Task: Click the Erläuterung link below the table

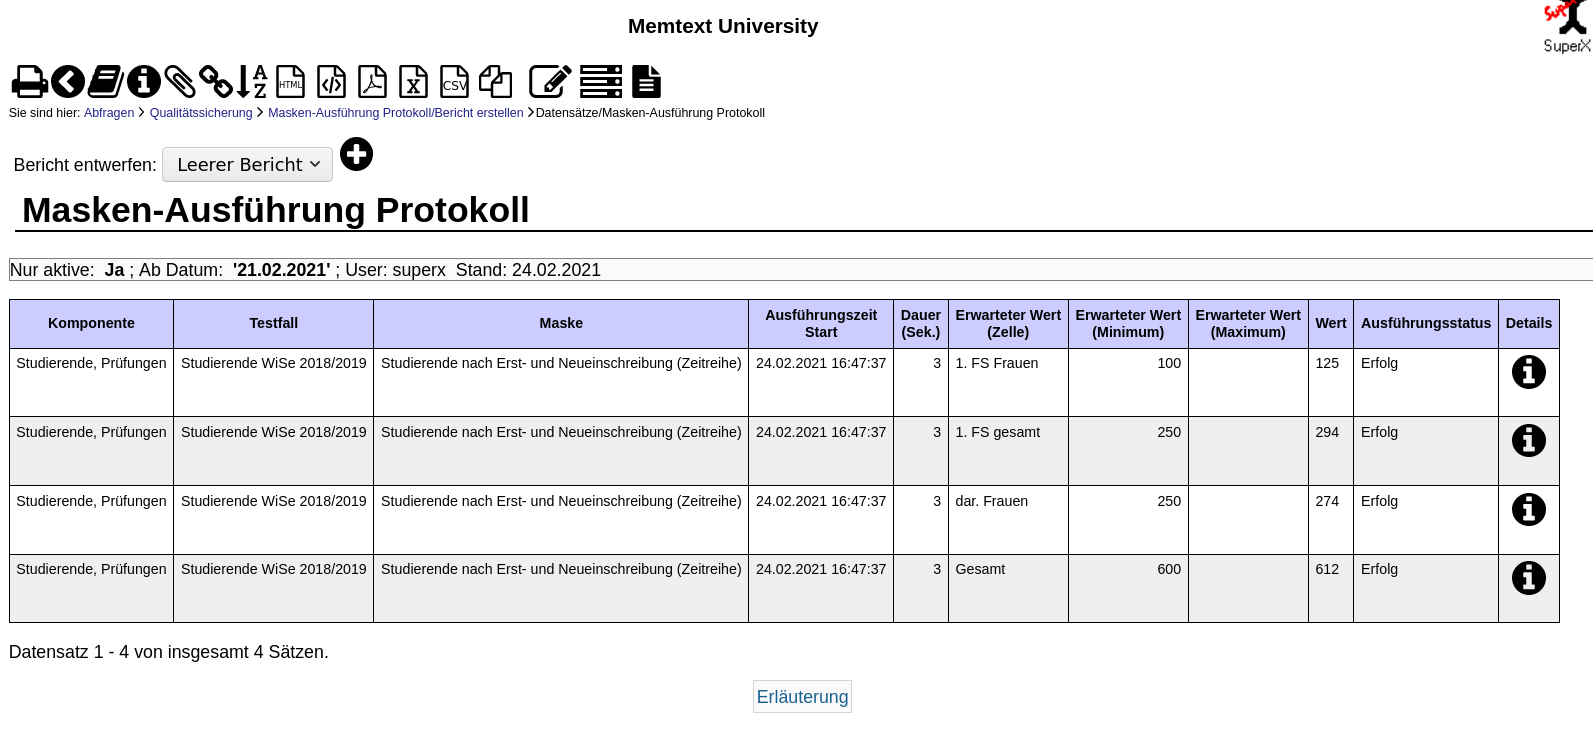Action: [802, 697]
